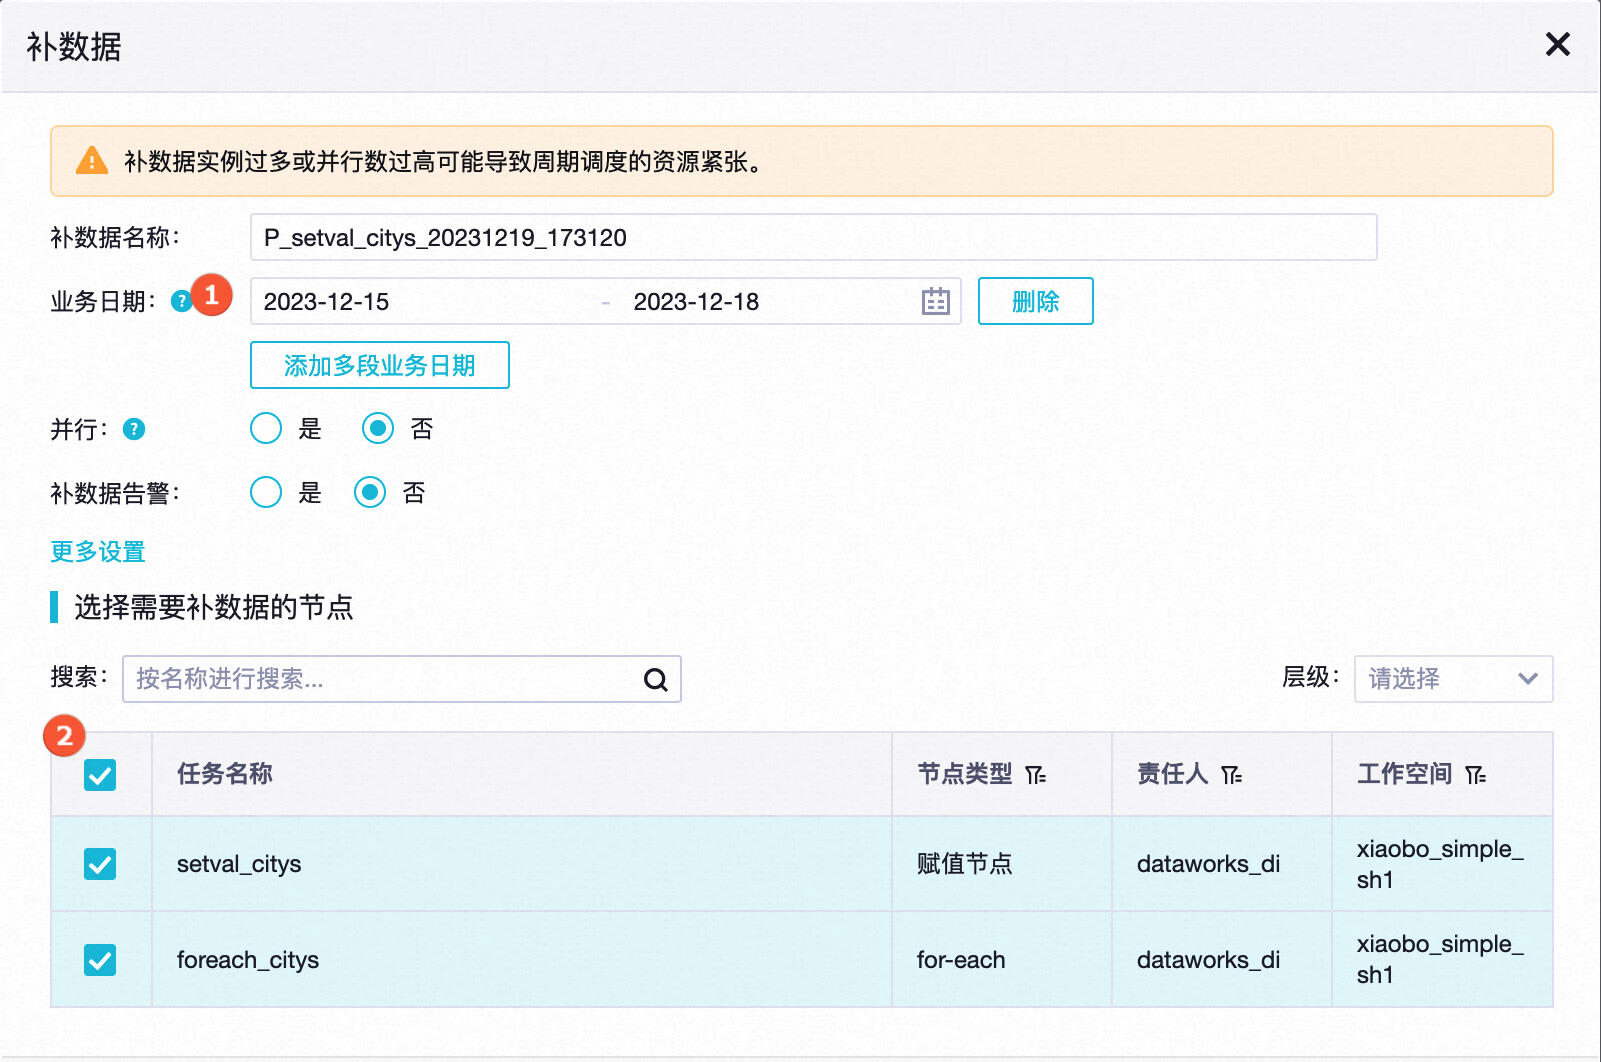Screen dimensions: 1601x1062
Task: Click dataworks_di in foreach_citys row
Action: point(1208,960)
